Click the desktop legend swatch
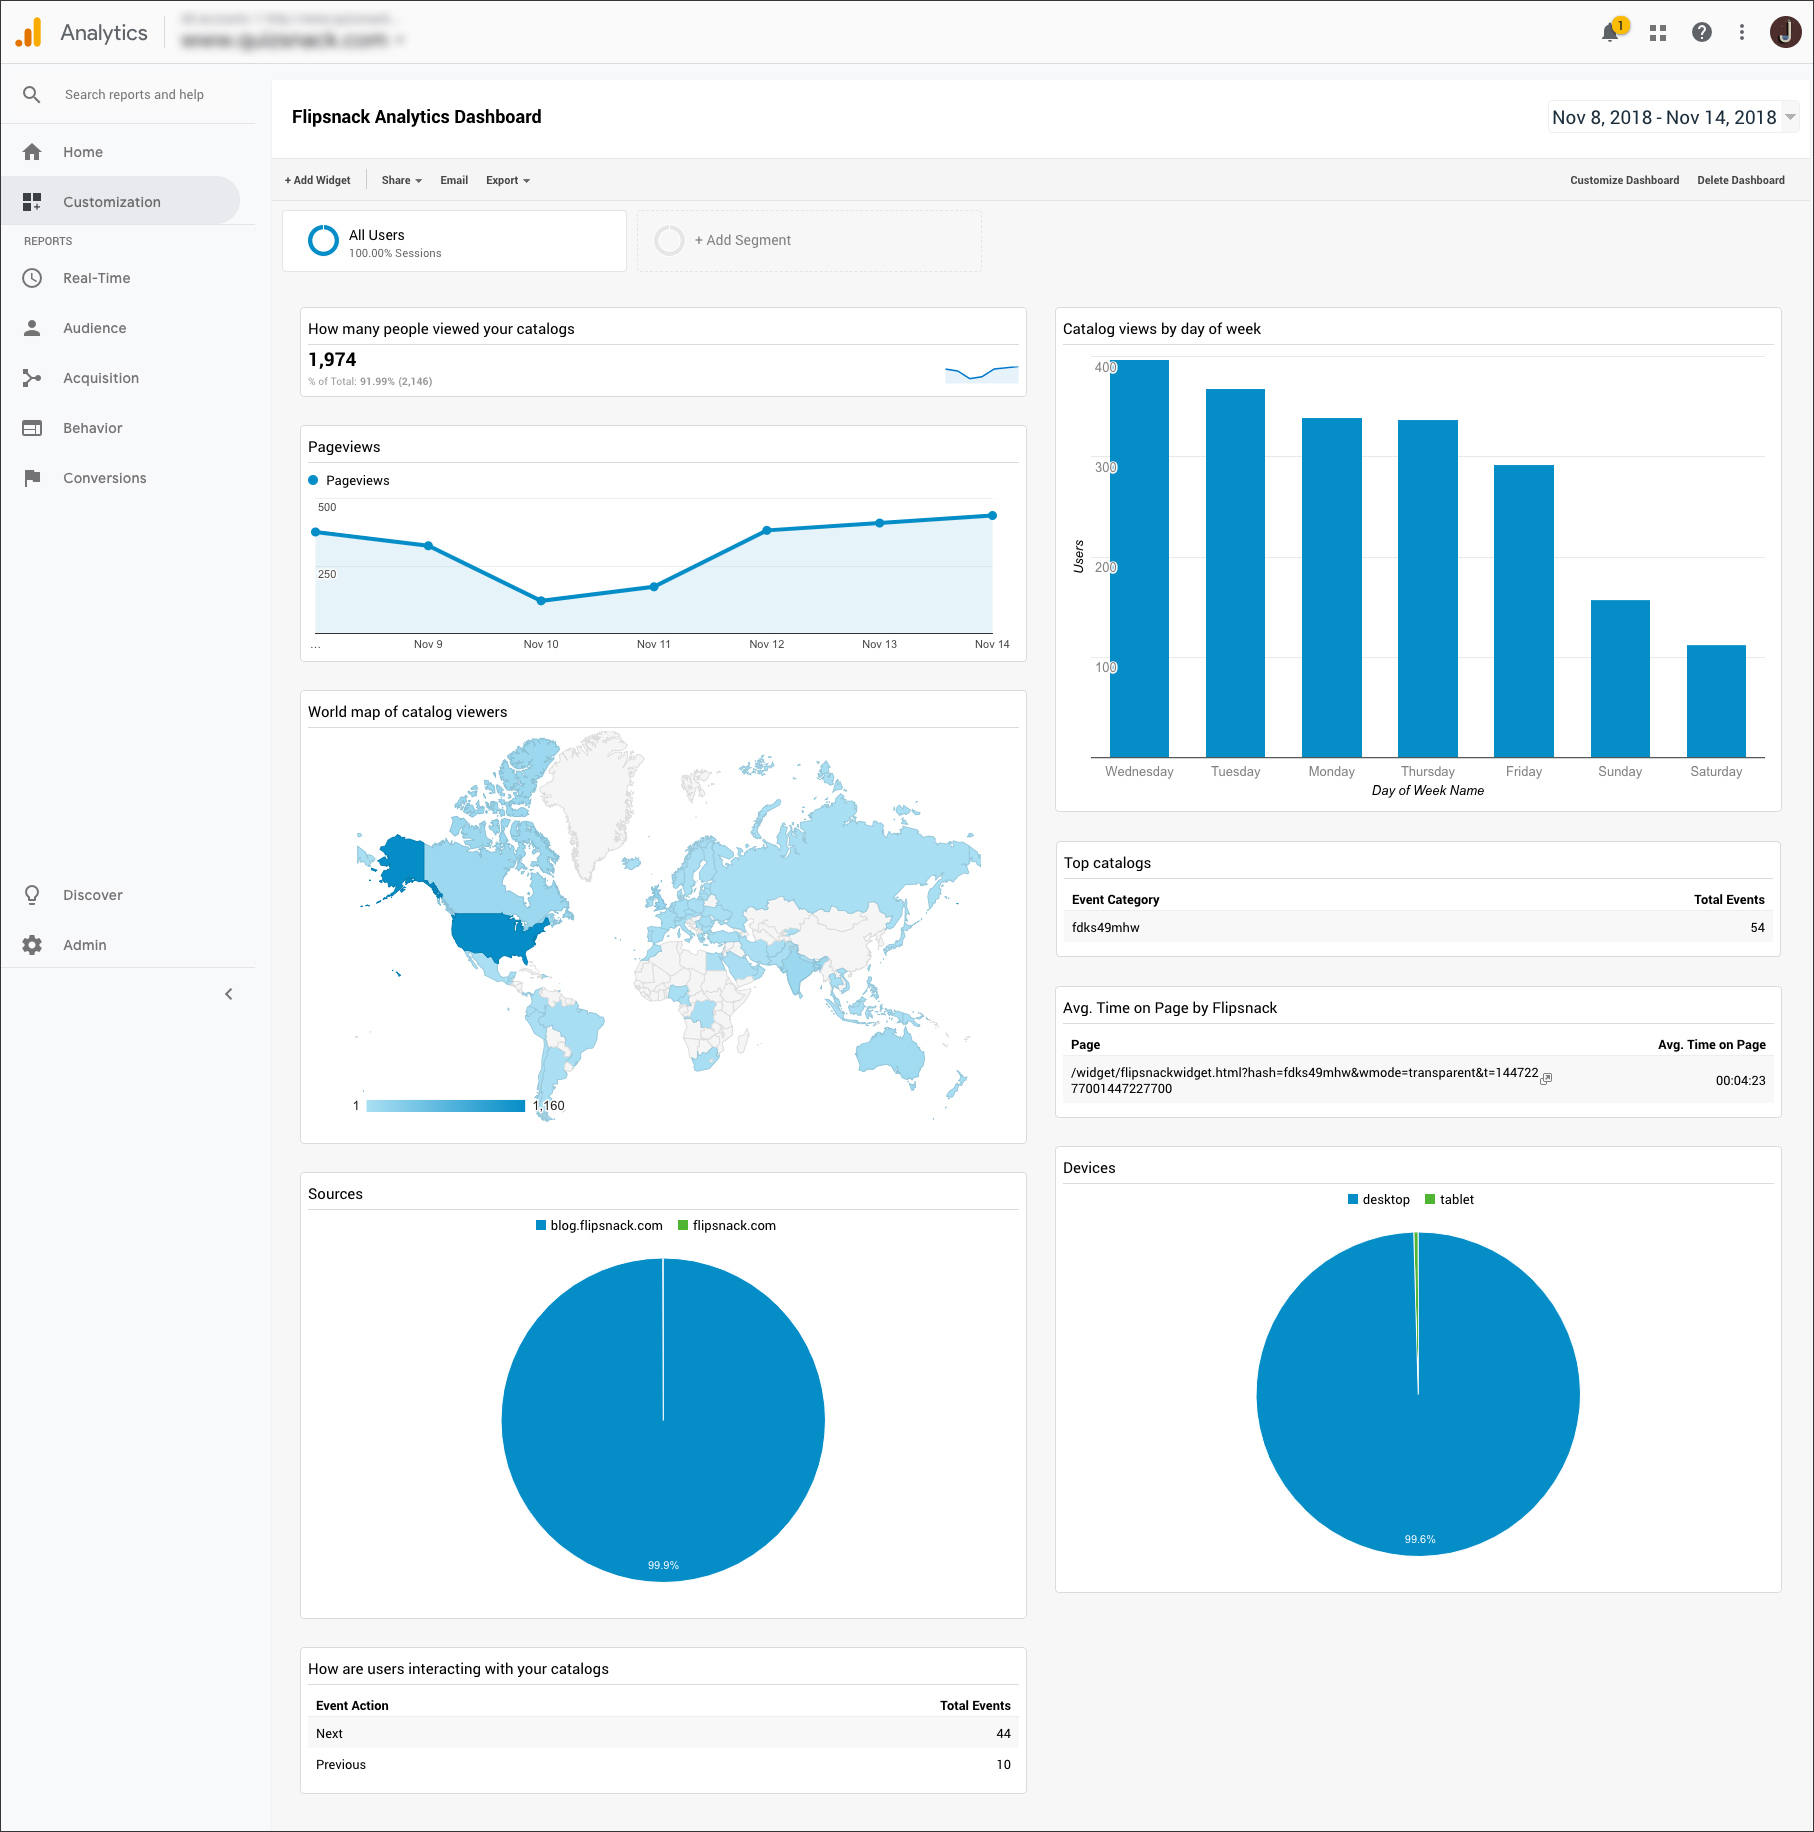1814x1832 pixels. click(1353, 1199)
